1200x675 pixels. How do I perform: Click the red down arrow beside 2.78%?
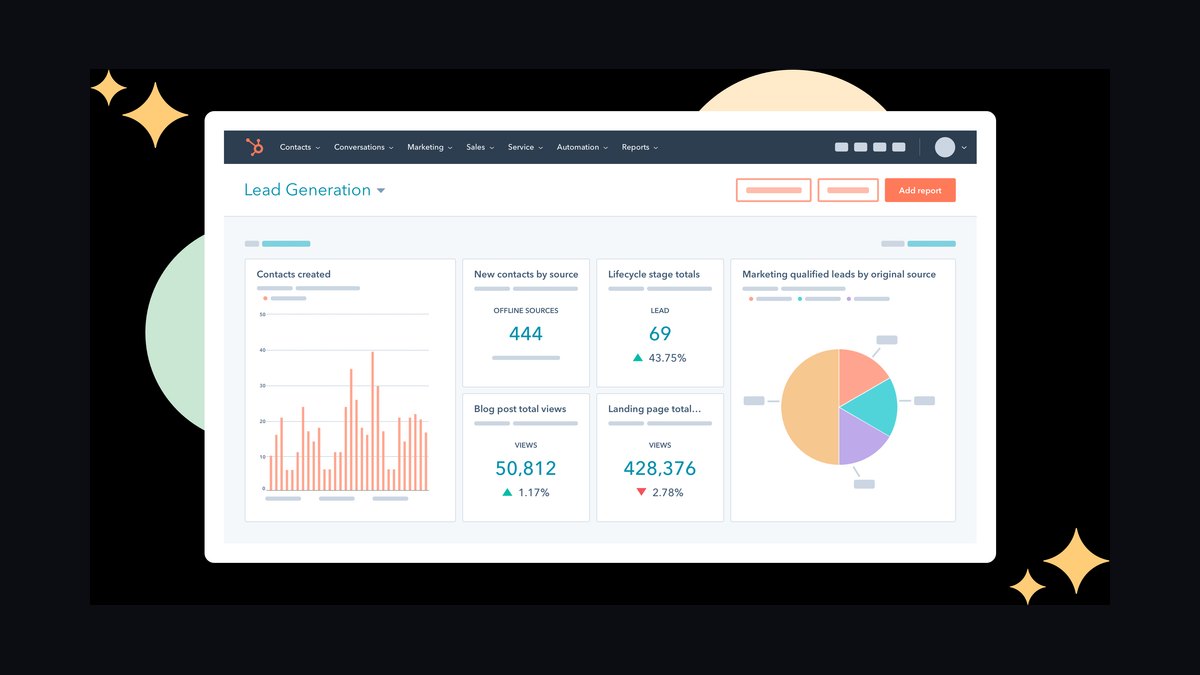pyautogui.click(x=641, y=492)
